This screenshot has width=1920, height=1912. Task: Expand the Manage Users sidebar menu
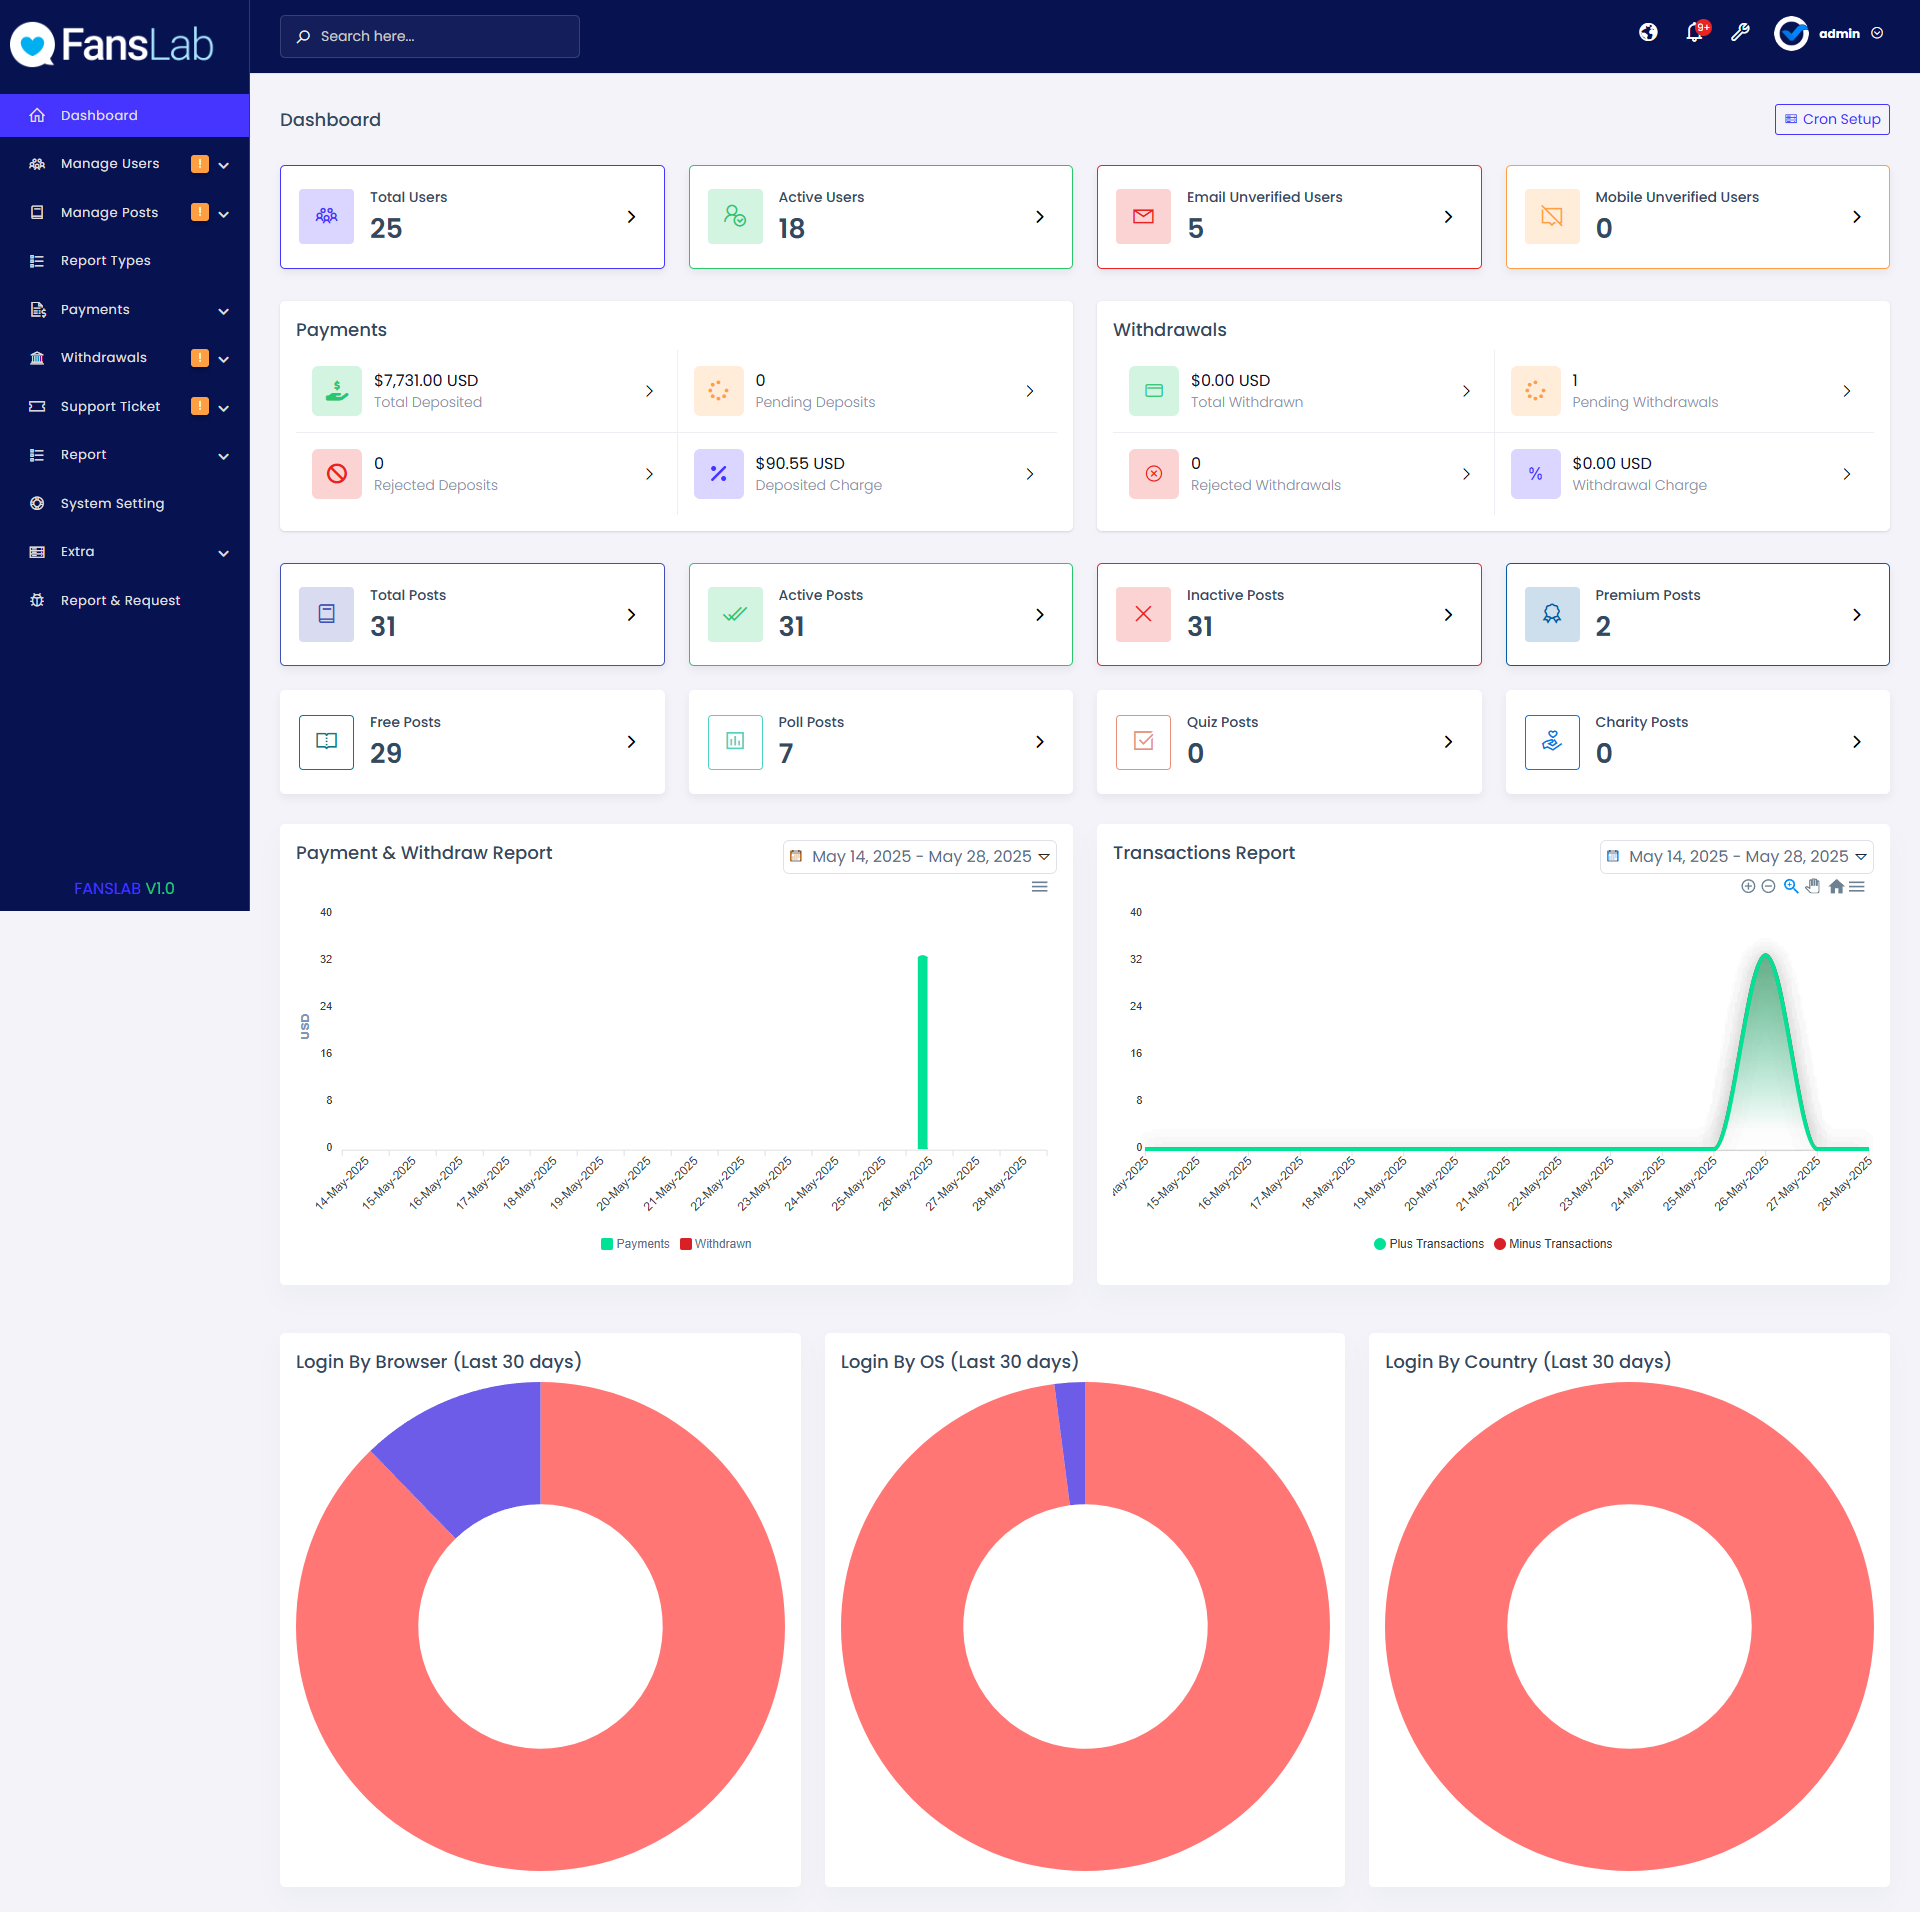pos(110,163)
